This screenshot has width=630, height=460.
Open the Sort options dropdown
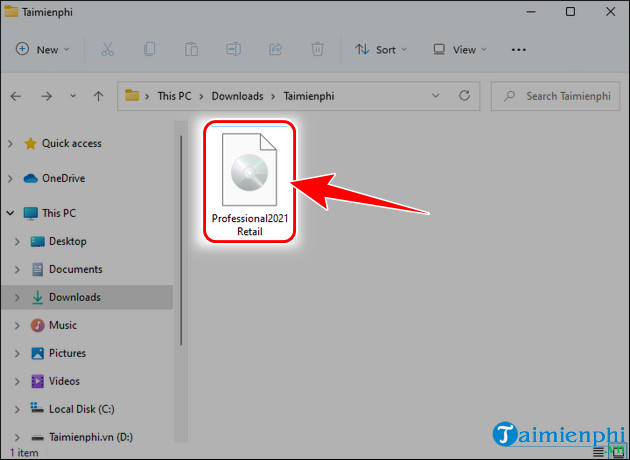point(381,49)
